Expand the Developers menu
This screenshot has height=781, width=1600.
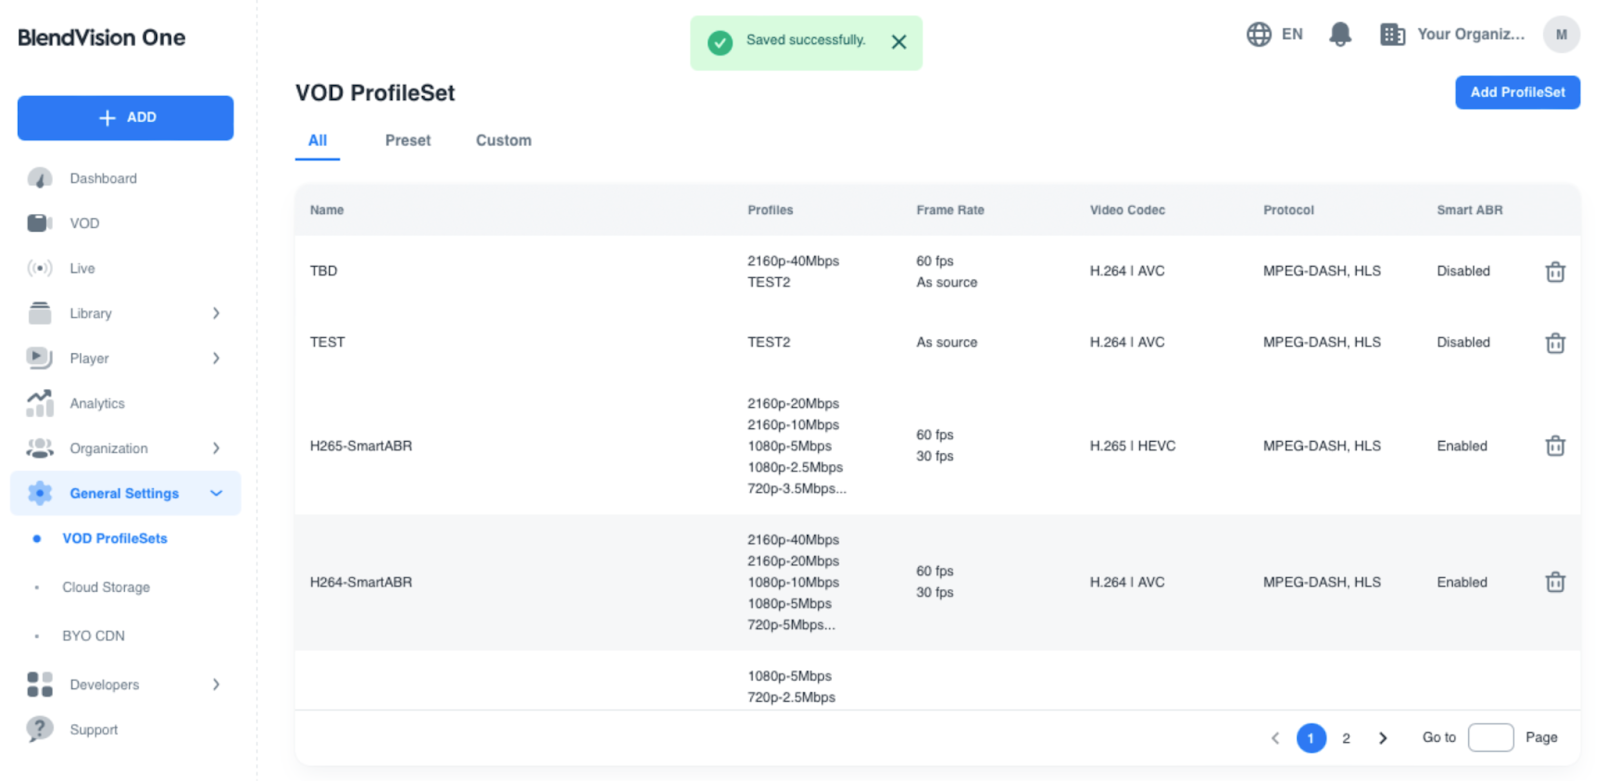point(216,685)
